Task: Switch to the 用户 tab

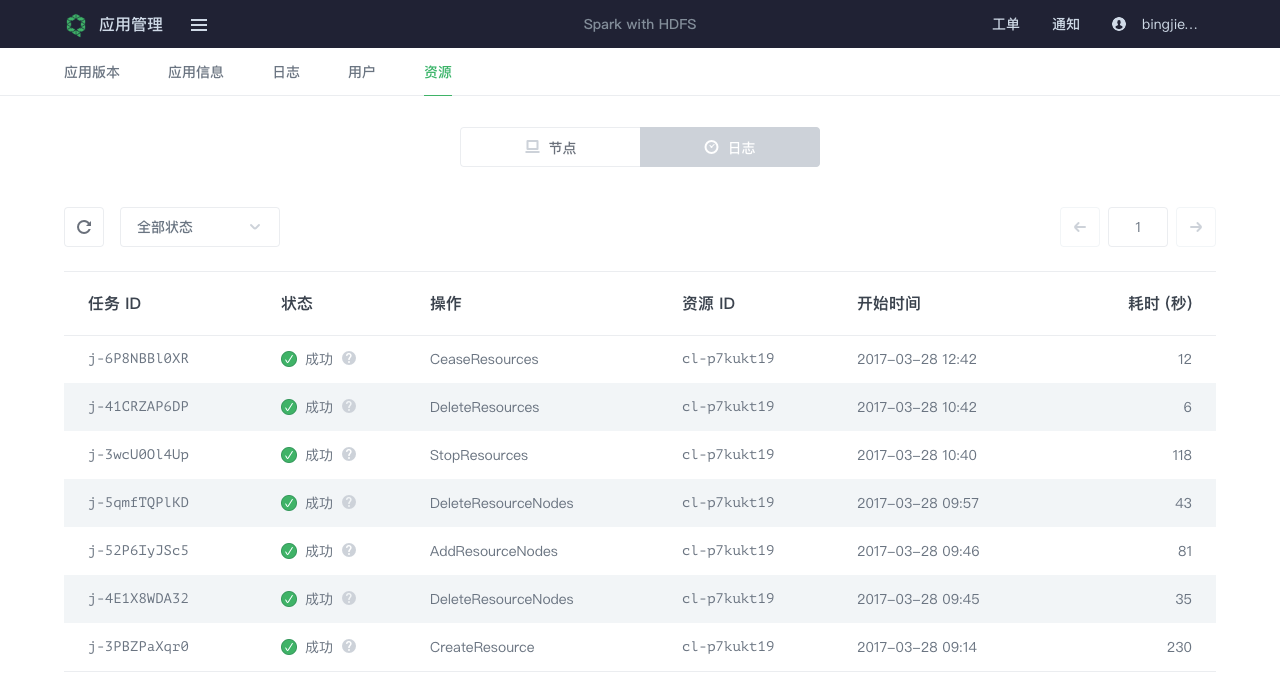Action: point(362,72)
